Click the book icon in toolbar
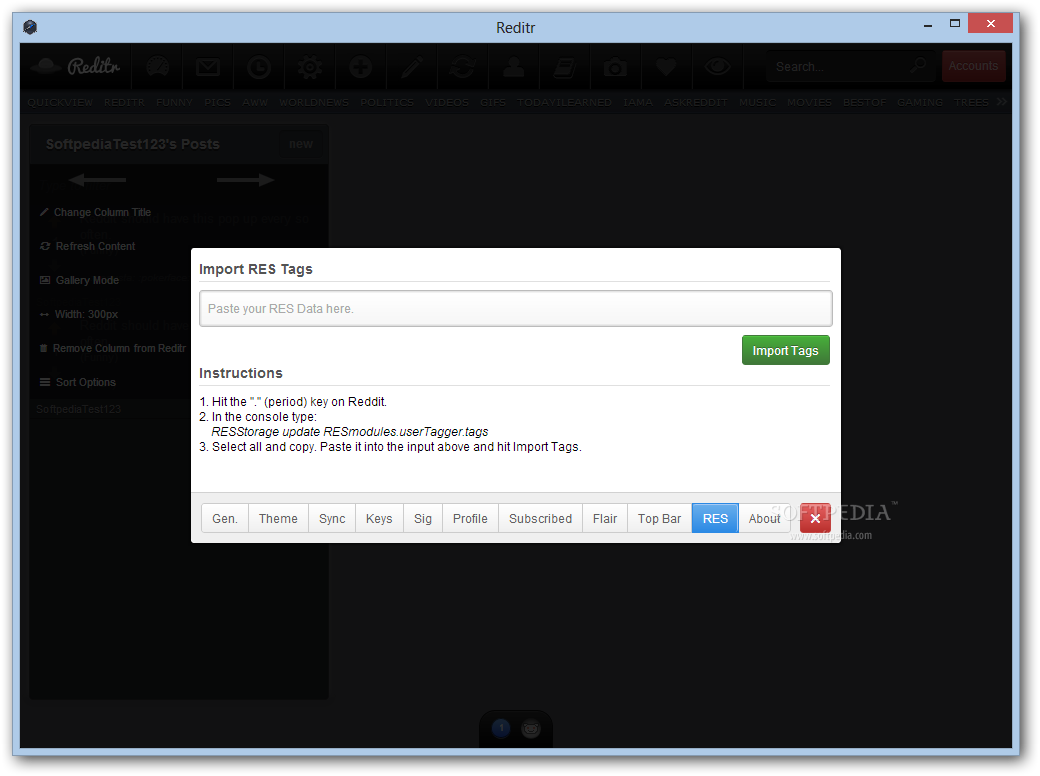 click(x=564, y=67)
